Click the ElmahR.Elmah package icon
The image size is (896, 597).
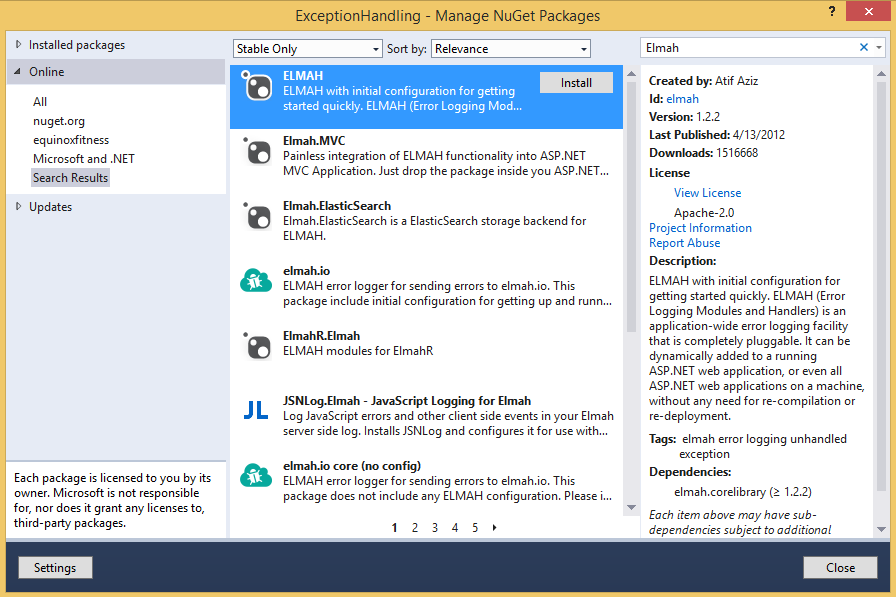[257, 346]
